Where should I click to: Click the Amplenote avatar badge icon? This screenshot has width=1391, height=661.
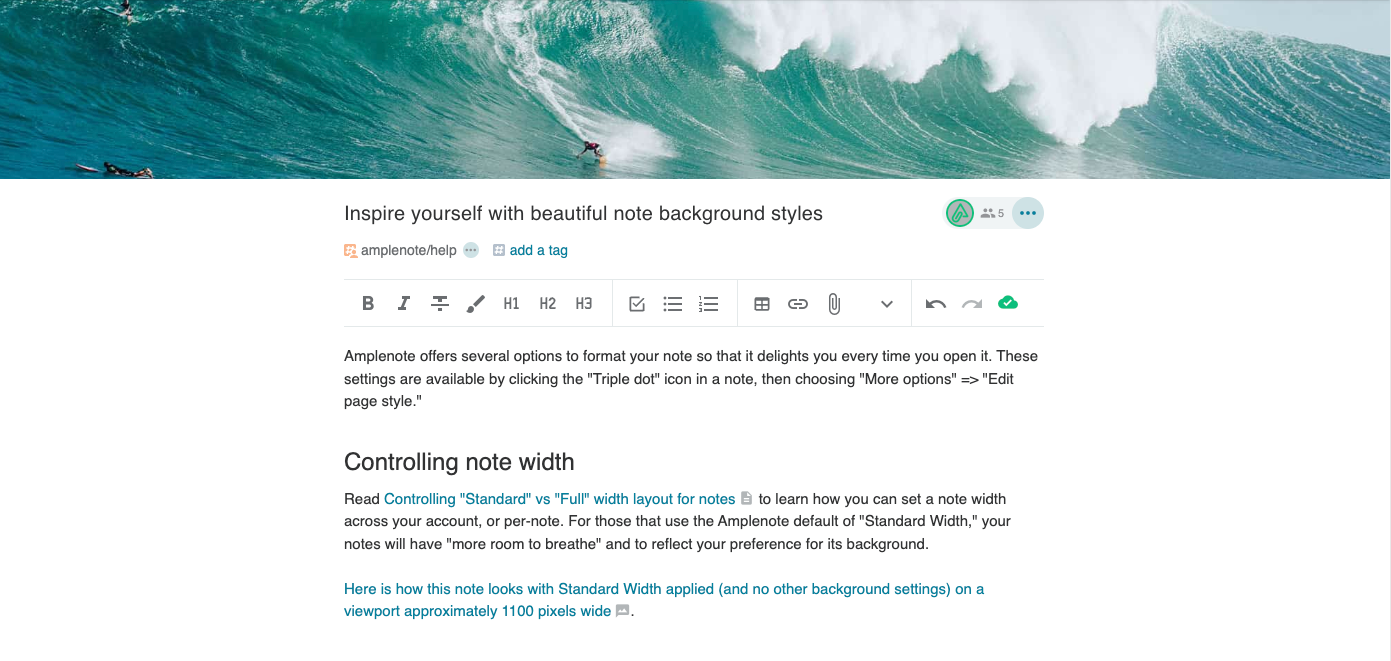[x=960, y=213]
